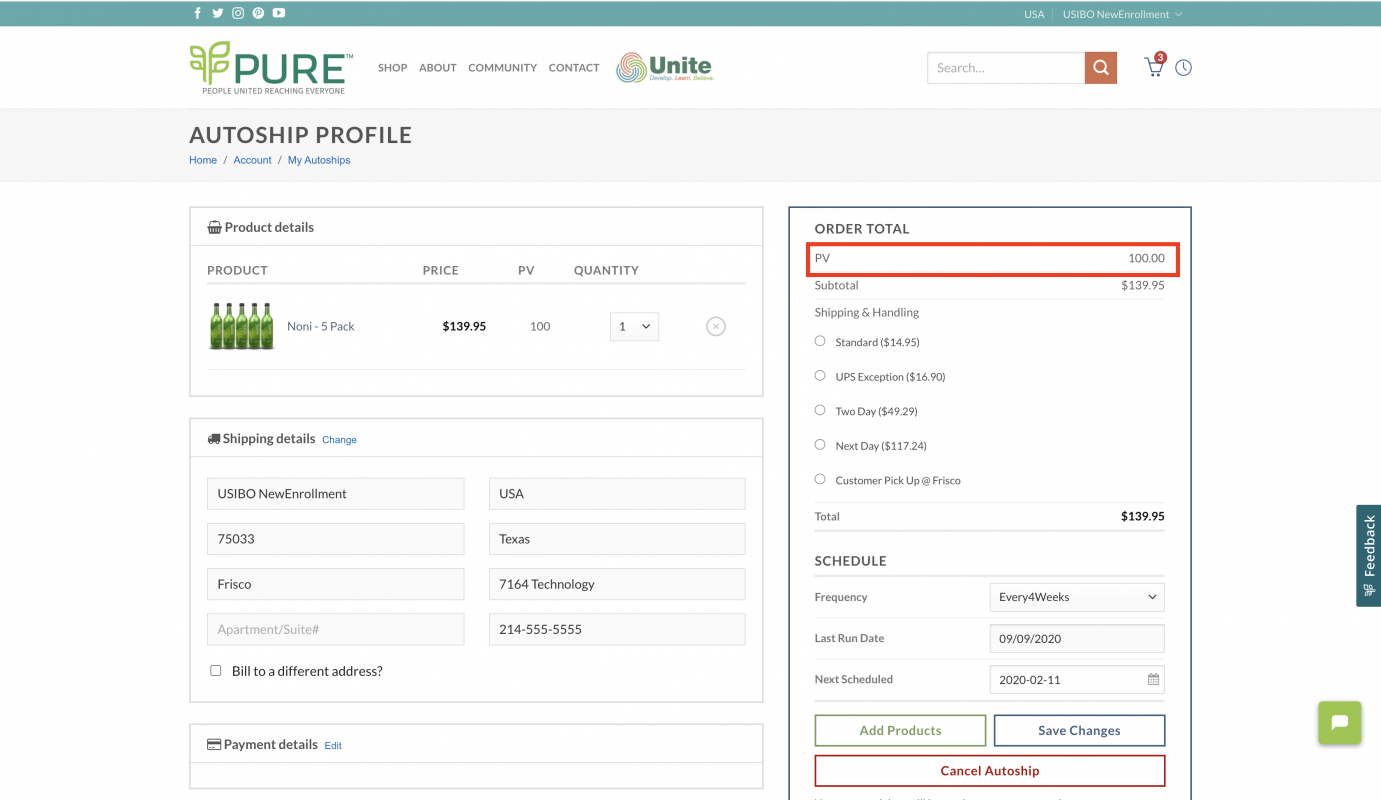Select Customer Pick Up @ Frisco option
This screenshot has height=800, width=1381.
(820, 479)
